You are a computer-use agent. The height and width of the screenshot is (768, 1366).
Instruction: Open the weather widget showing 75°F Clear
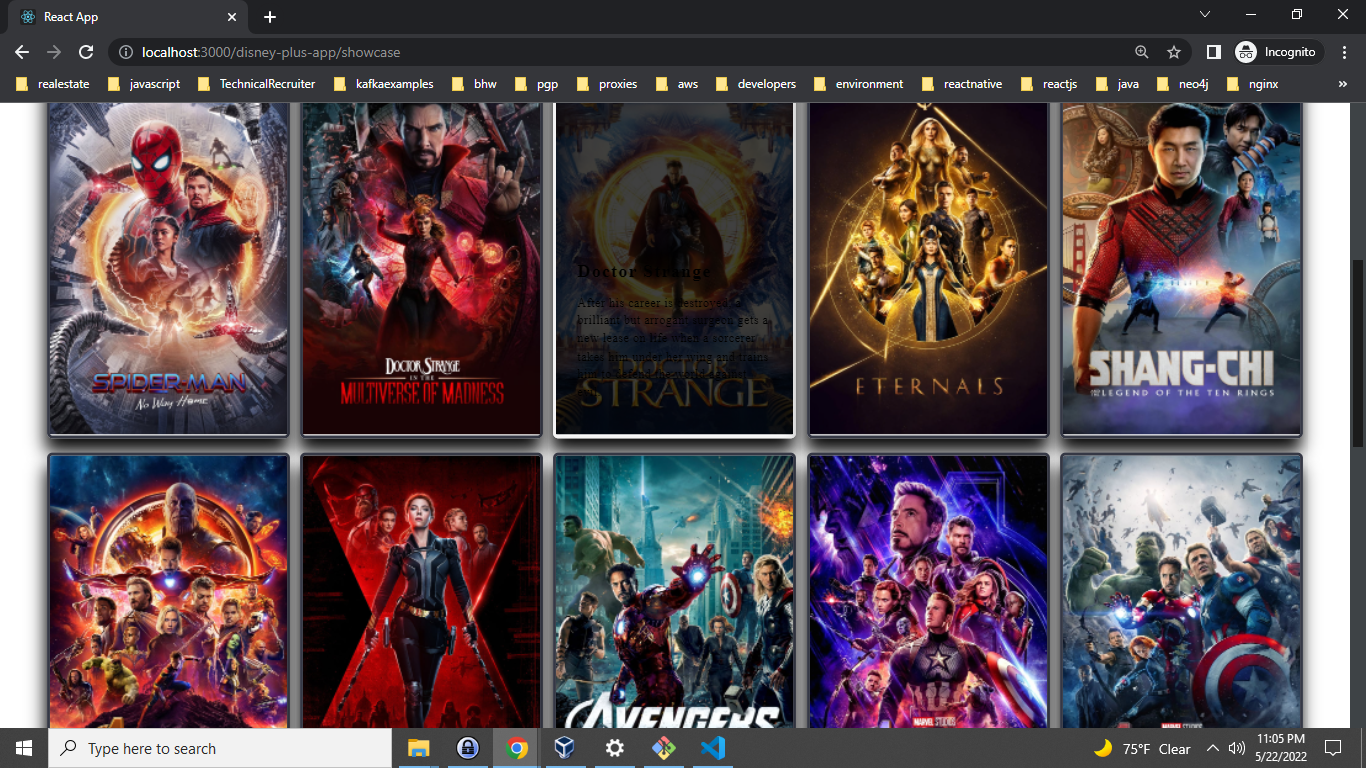pos(1142,748)
